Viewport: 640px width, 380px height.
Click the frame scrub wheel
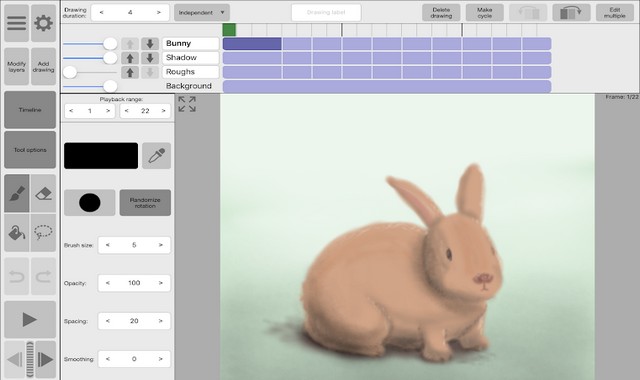[30, 360]
